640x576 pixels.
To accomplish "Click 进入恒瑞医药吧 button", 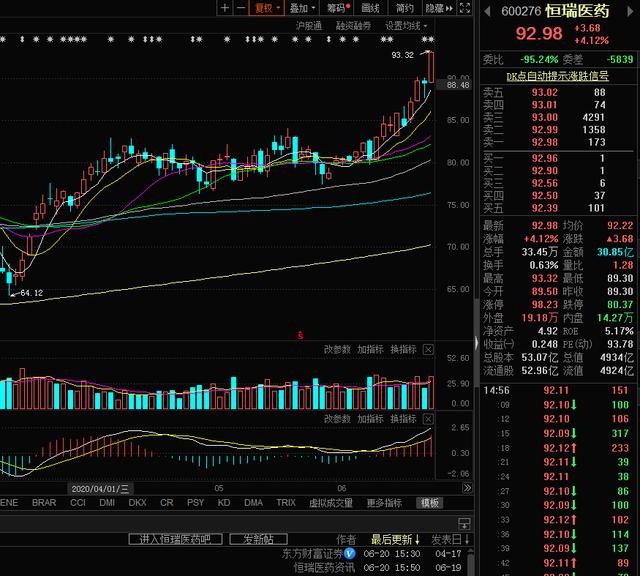I will coord(176,539).
